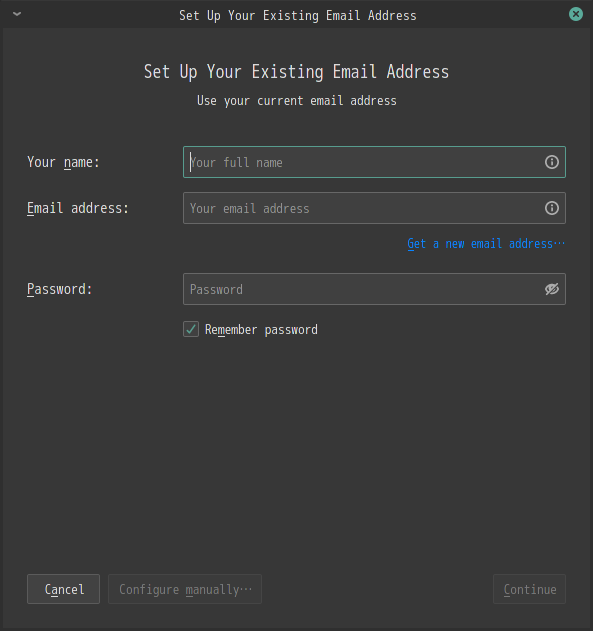Click the info icon in the name field

552,162
